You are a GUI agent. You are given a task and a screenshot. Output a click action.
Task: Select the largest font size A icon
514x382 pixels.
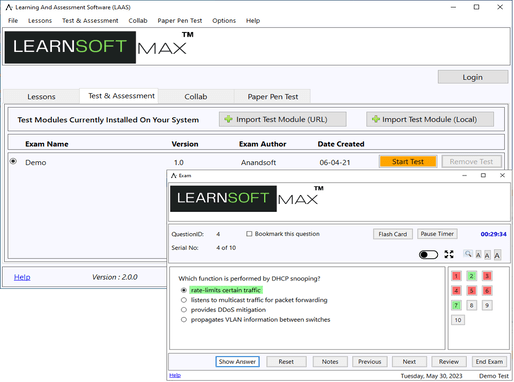coord(497,255)
